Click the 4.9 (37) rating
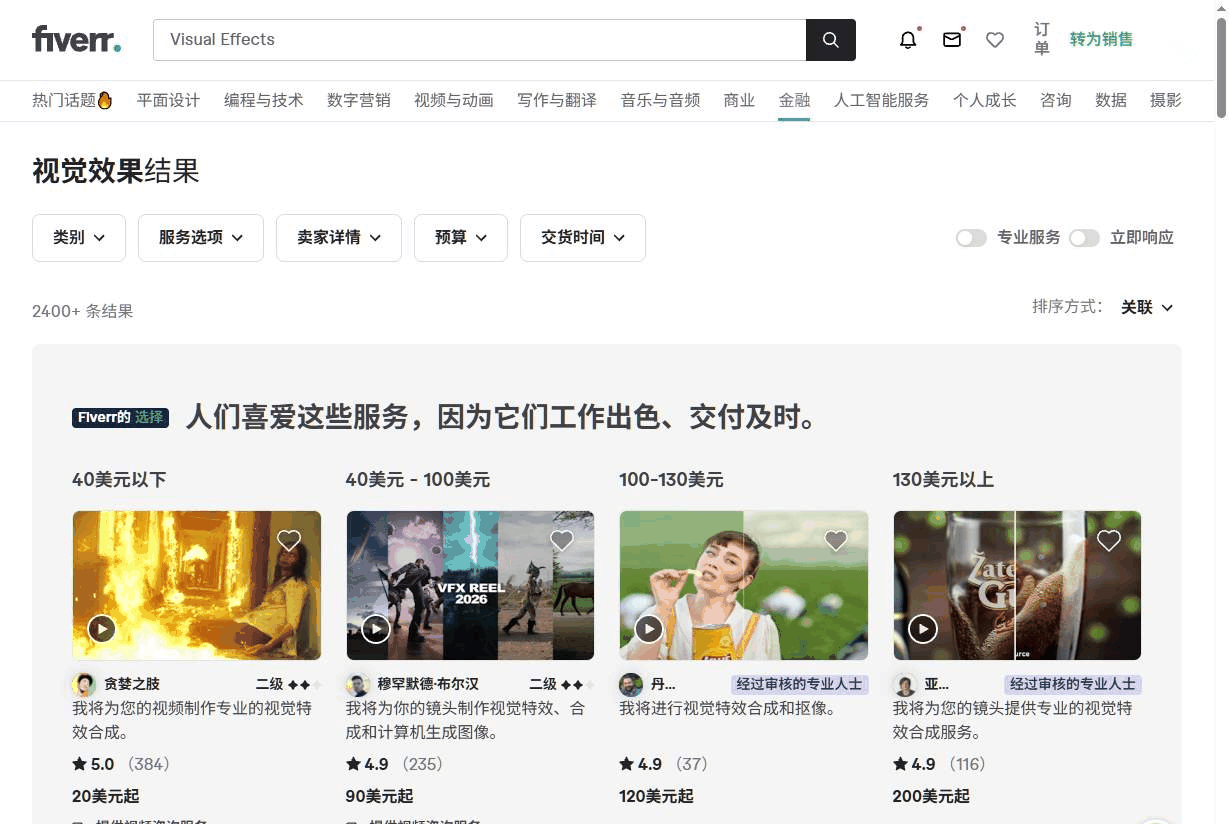The height and width of the screenshot is (824, 1229). 664,765
